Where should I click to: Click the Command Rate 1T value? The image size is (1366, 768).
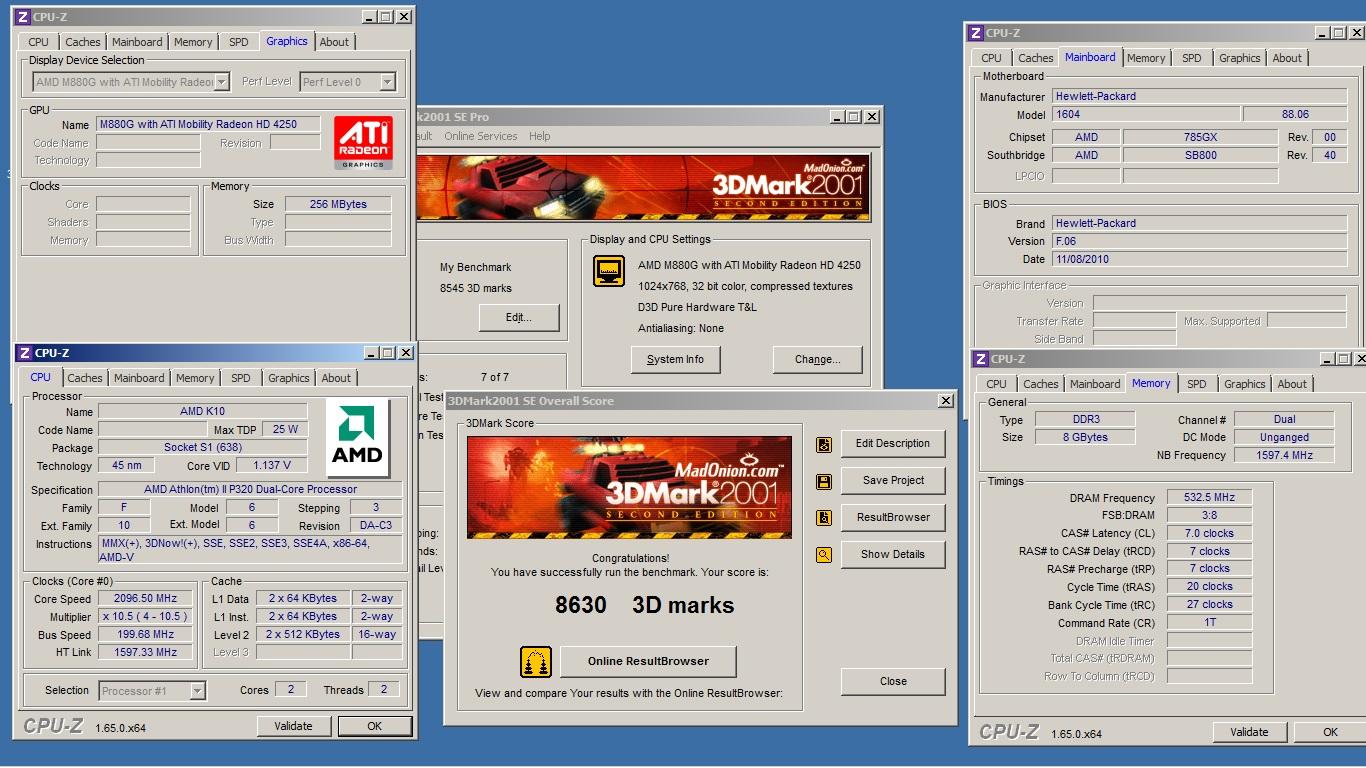1209,623
